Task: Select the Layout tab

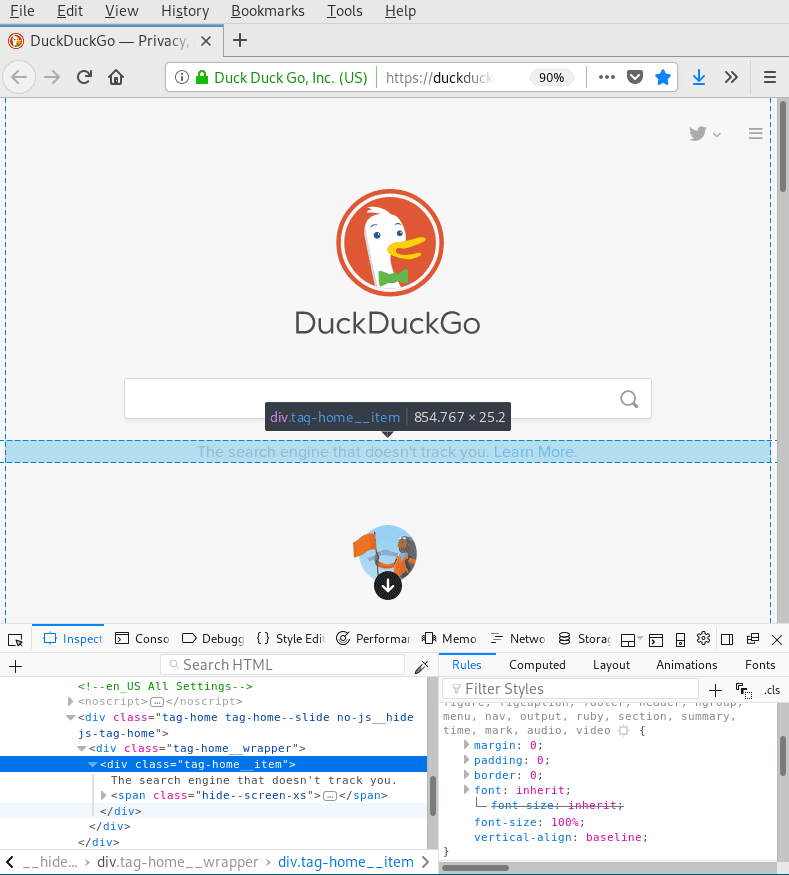Action: pos(611,665)
